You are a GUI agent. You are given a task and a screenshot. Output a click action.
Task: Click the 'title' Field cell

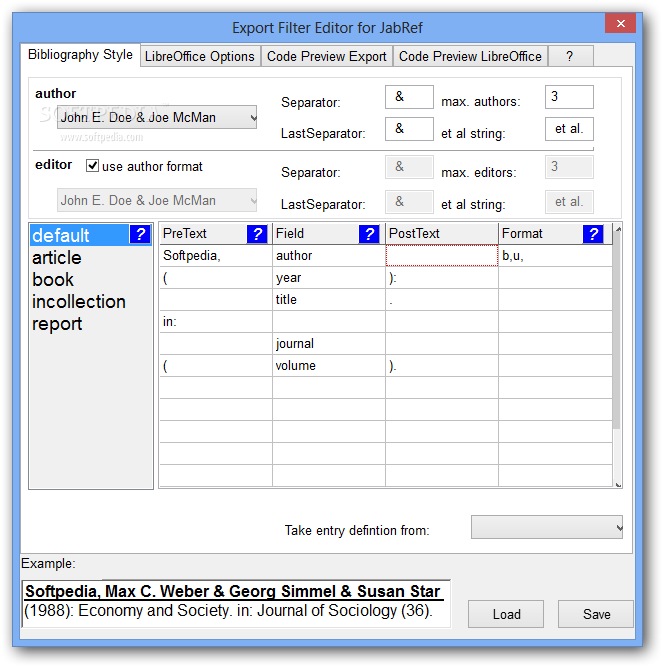click(329, 300)
